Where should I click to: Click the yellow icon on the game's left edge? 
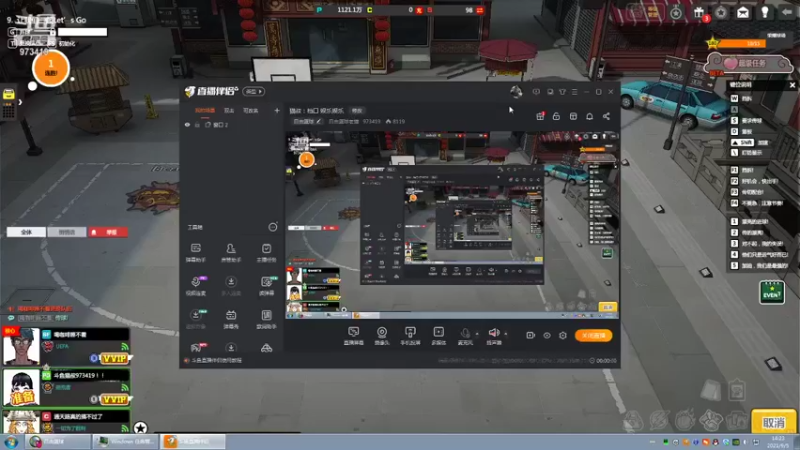point(8,94)
